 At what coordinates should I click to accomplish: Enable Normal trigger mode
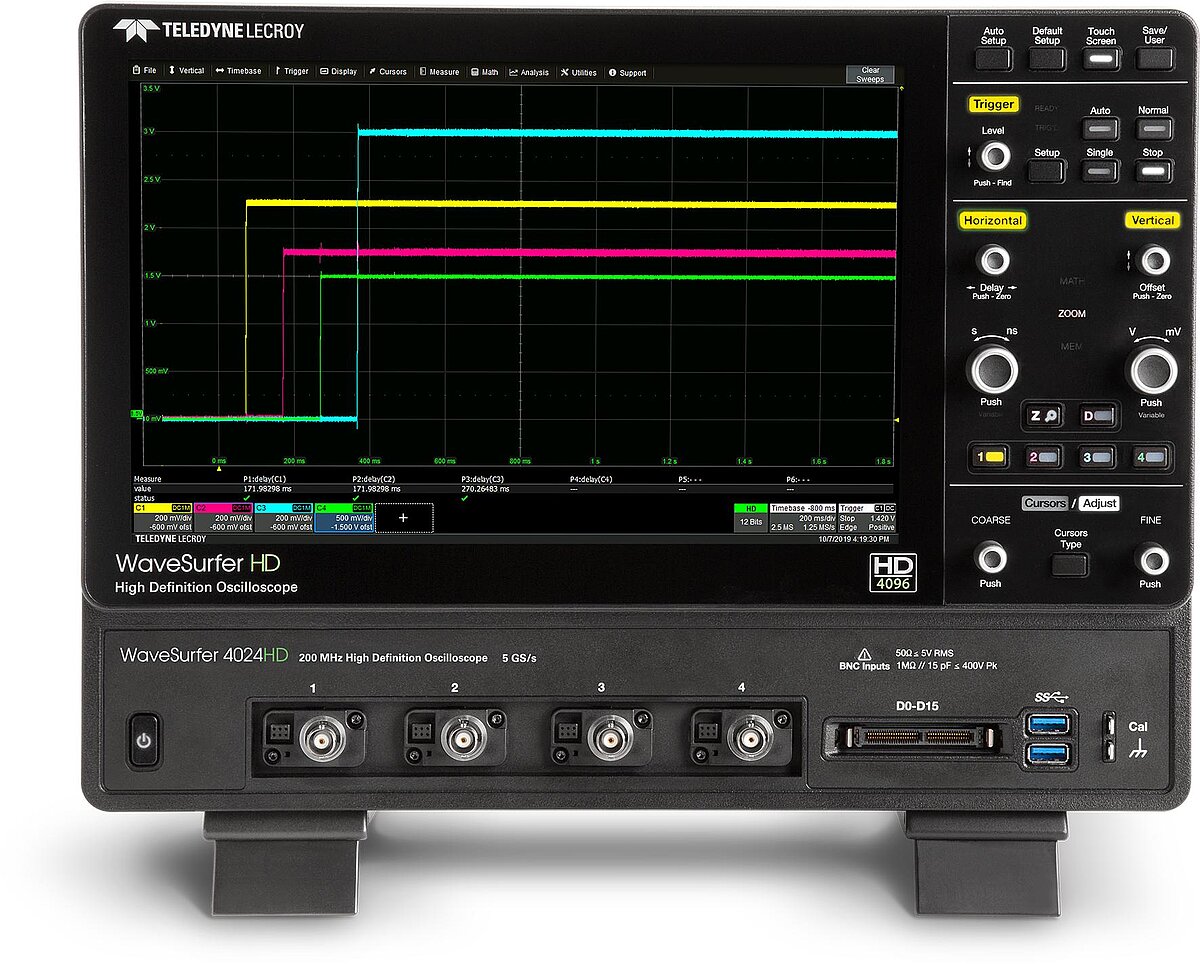pos(1153,130)
